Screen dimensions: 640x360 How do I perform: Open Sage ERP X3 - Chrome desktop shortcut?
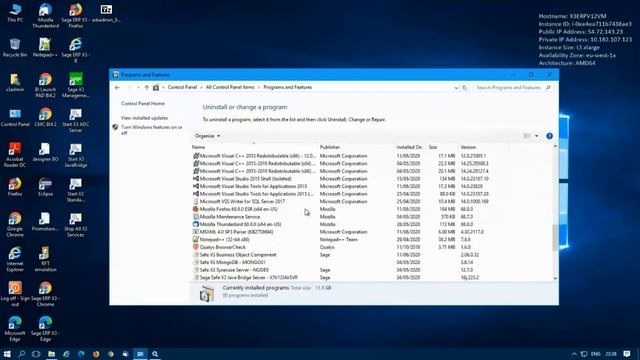pyautogui.click(x=45, y=294)
